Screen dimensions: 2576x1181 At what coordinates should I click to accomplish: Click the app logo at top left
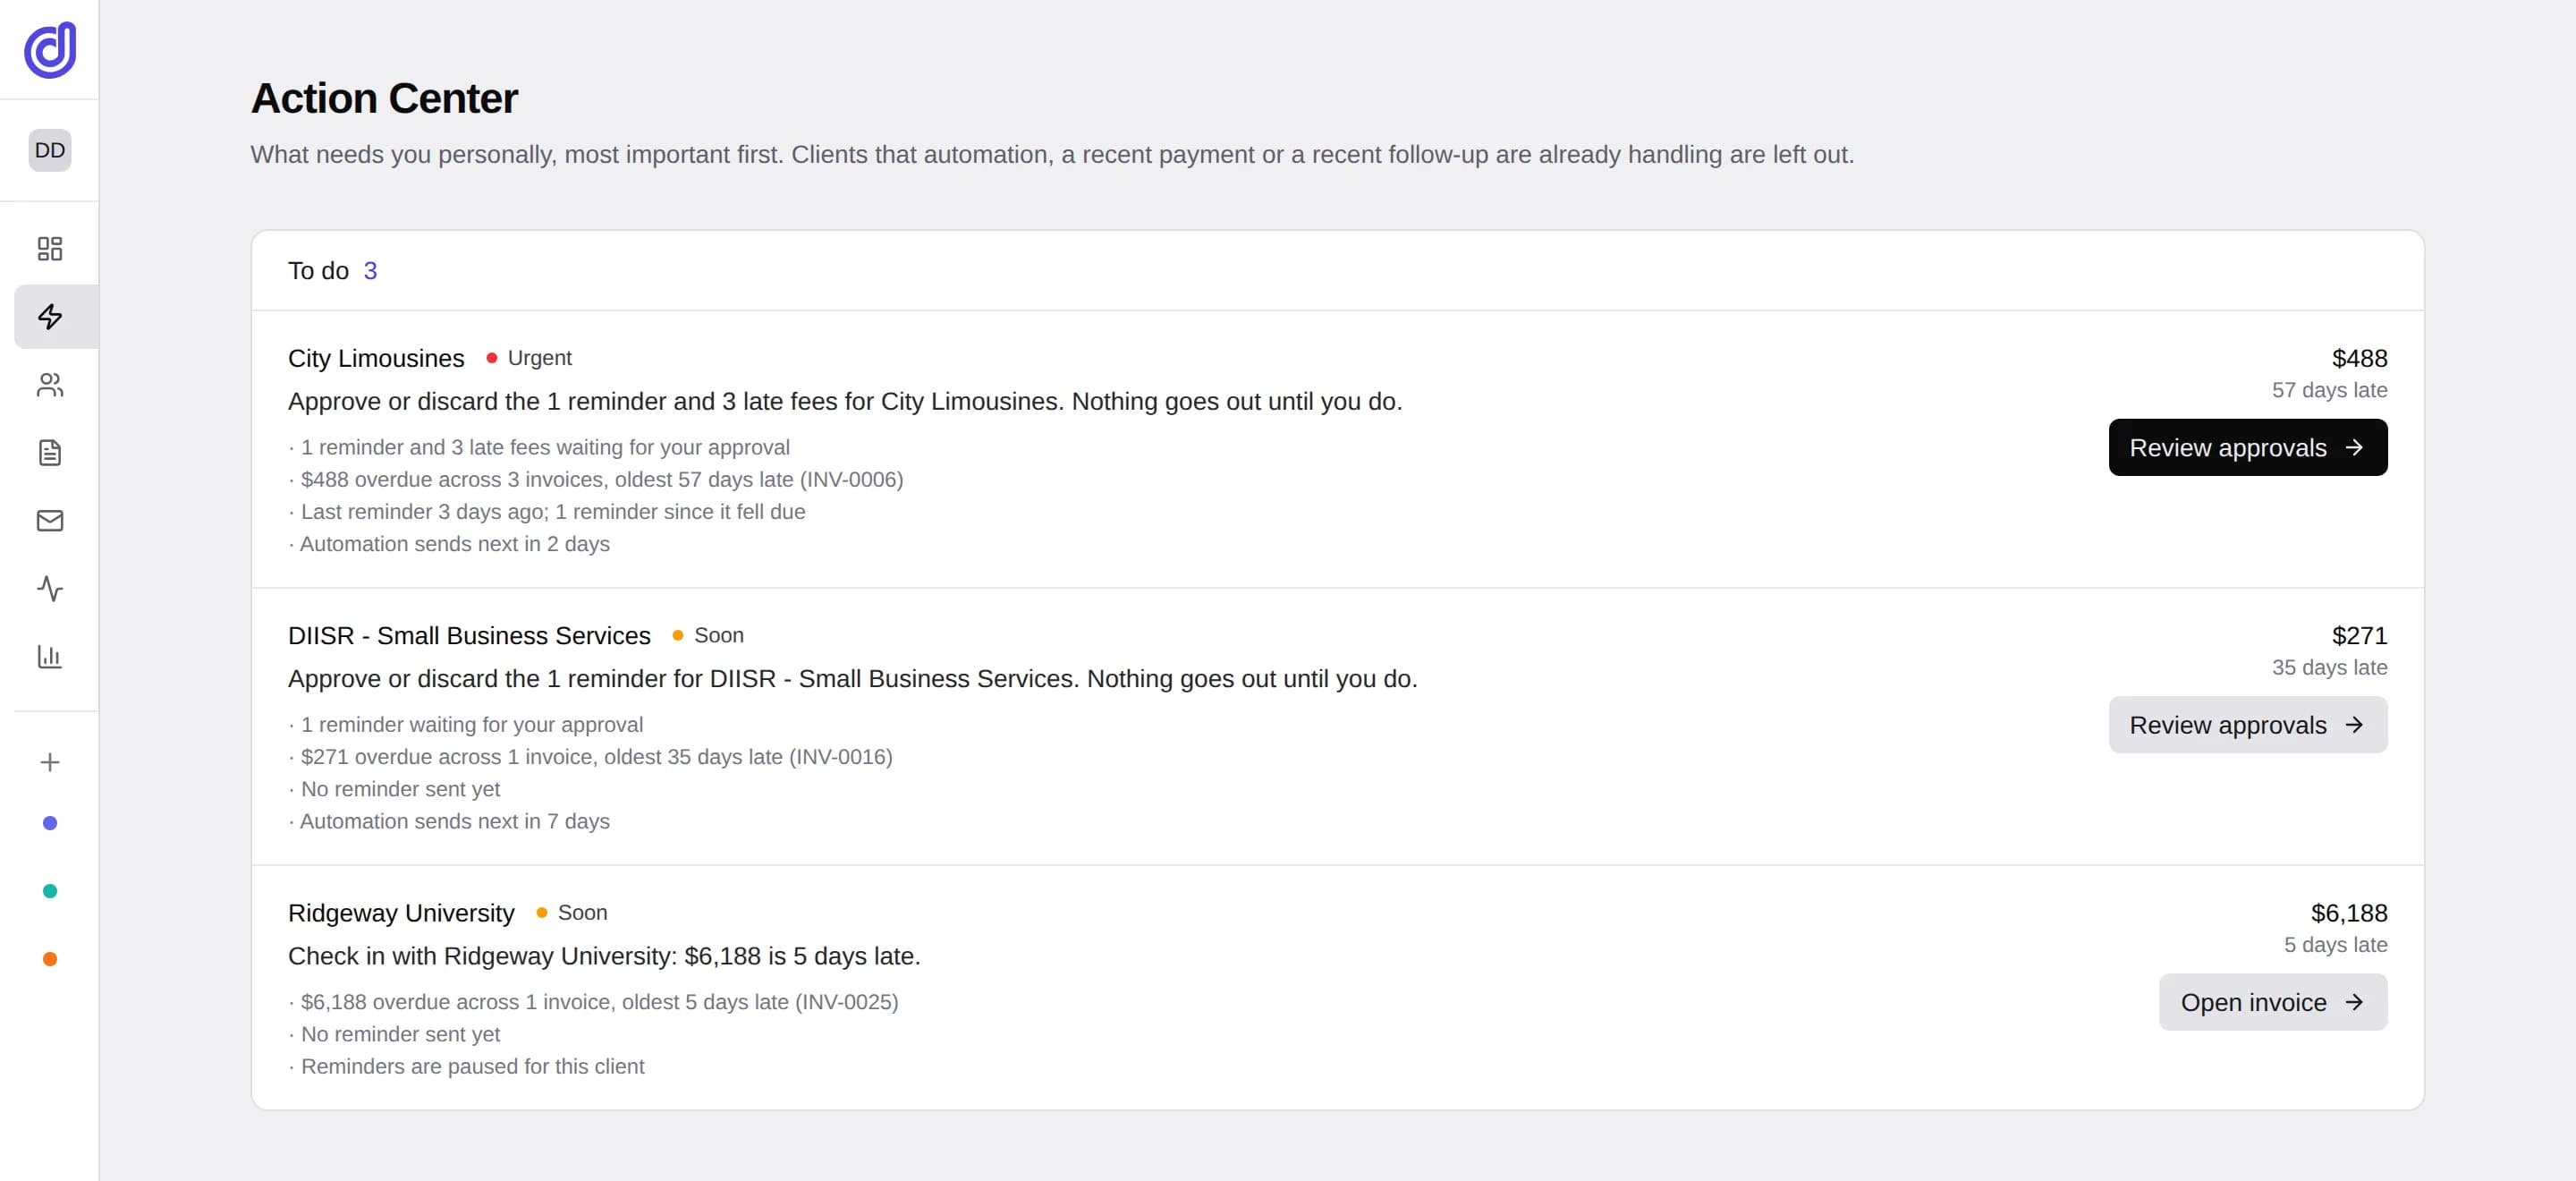pos(50,49)
